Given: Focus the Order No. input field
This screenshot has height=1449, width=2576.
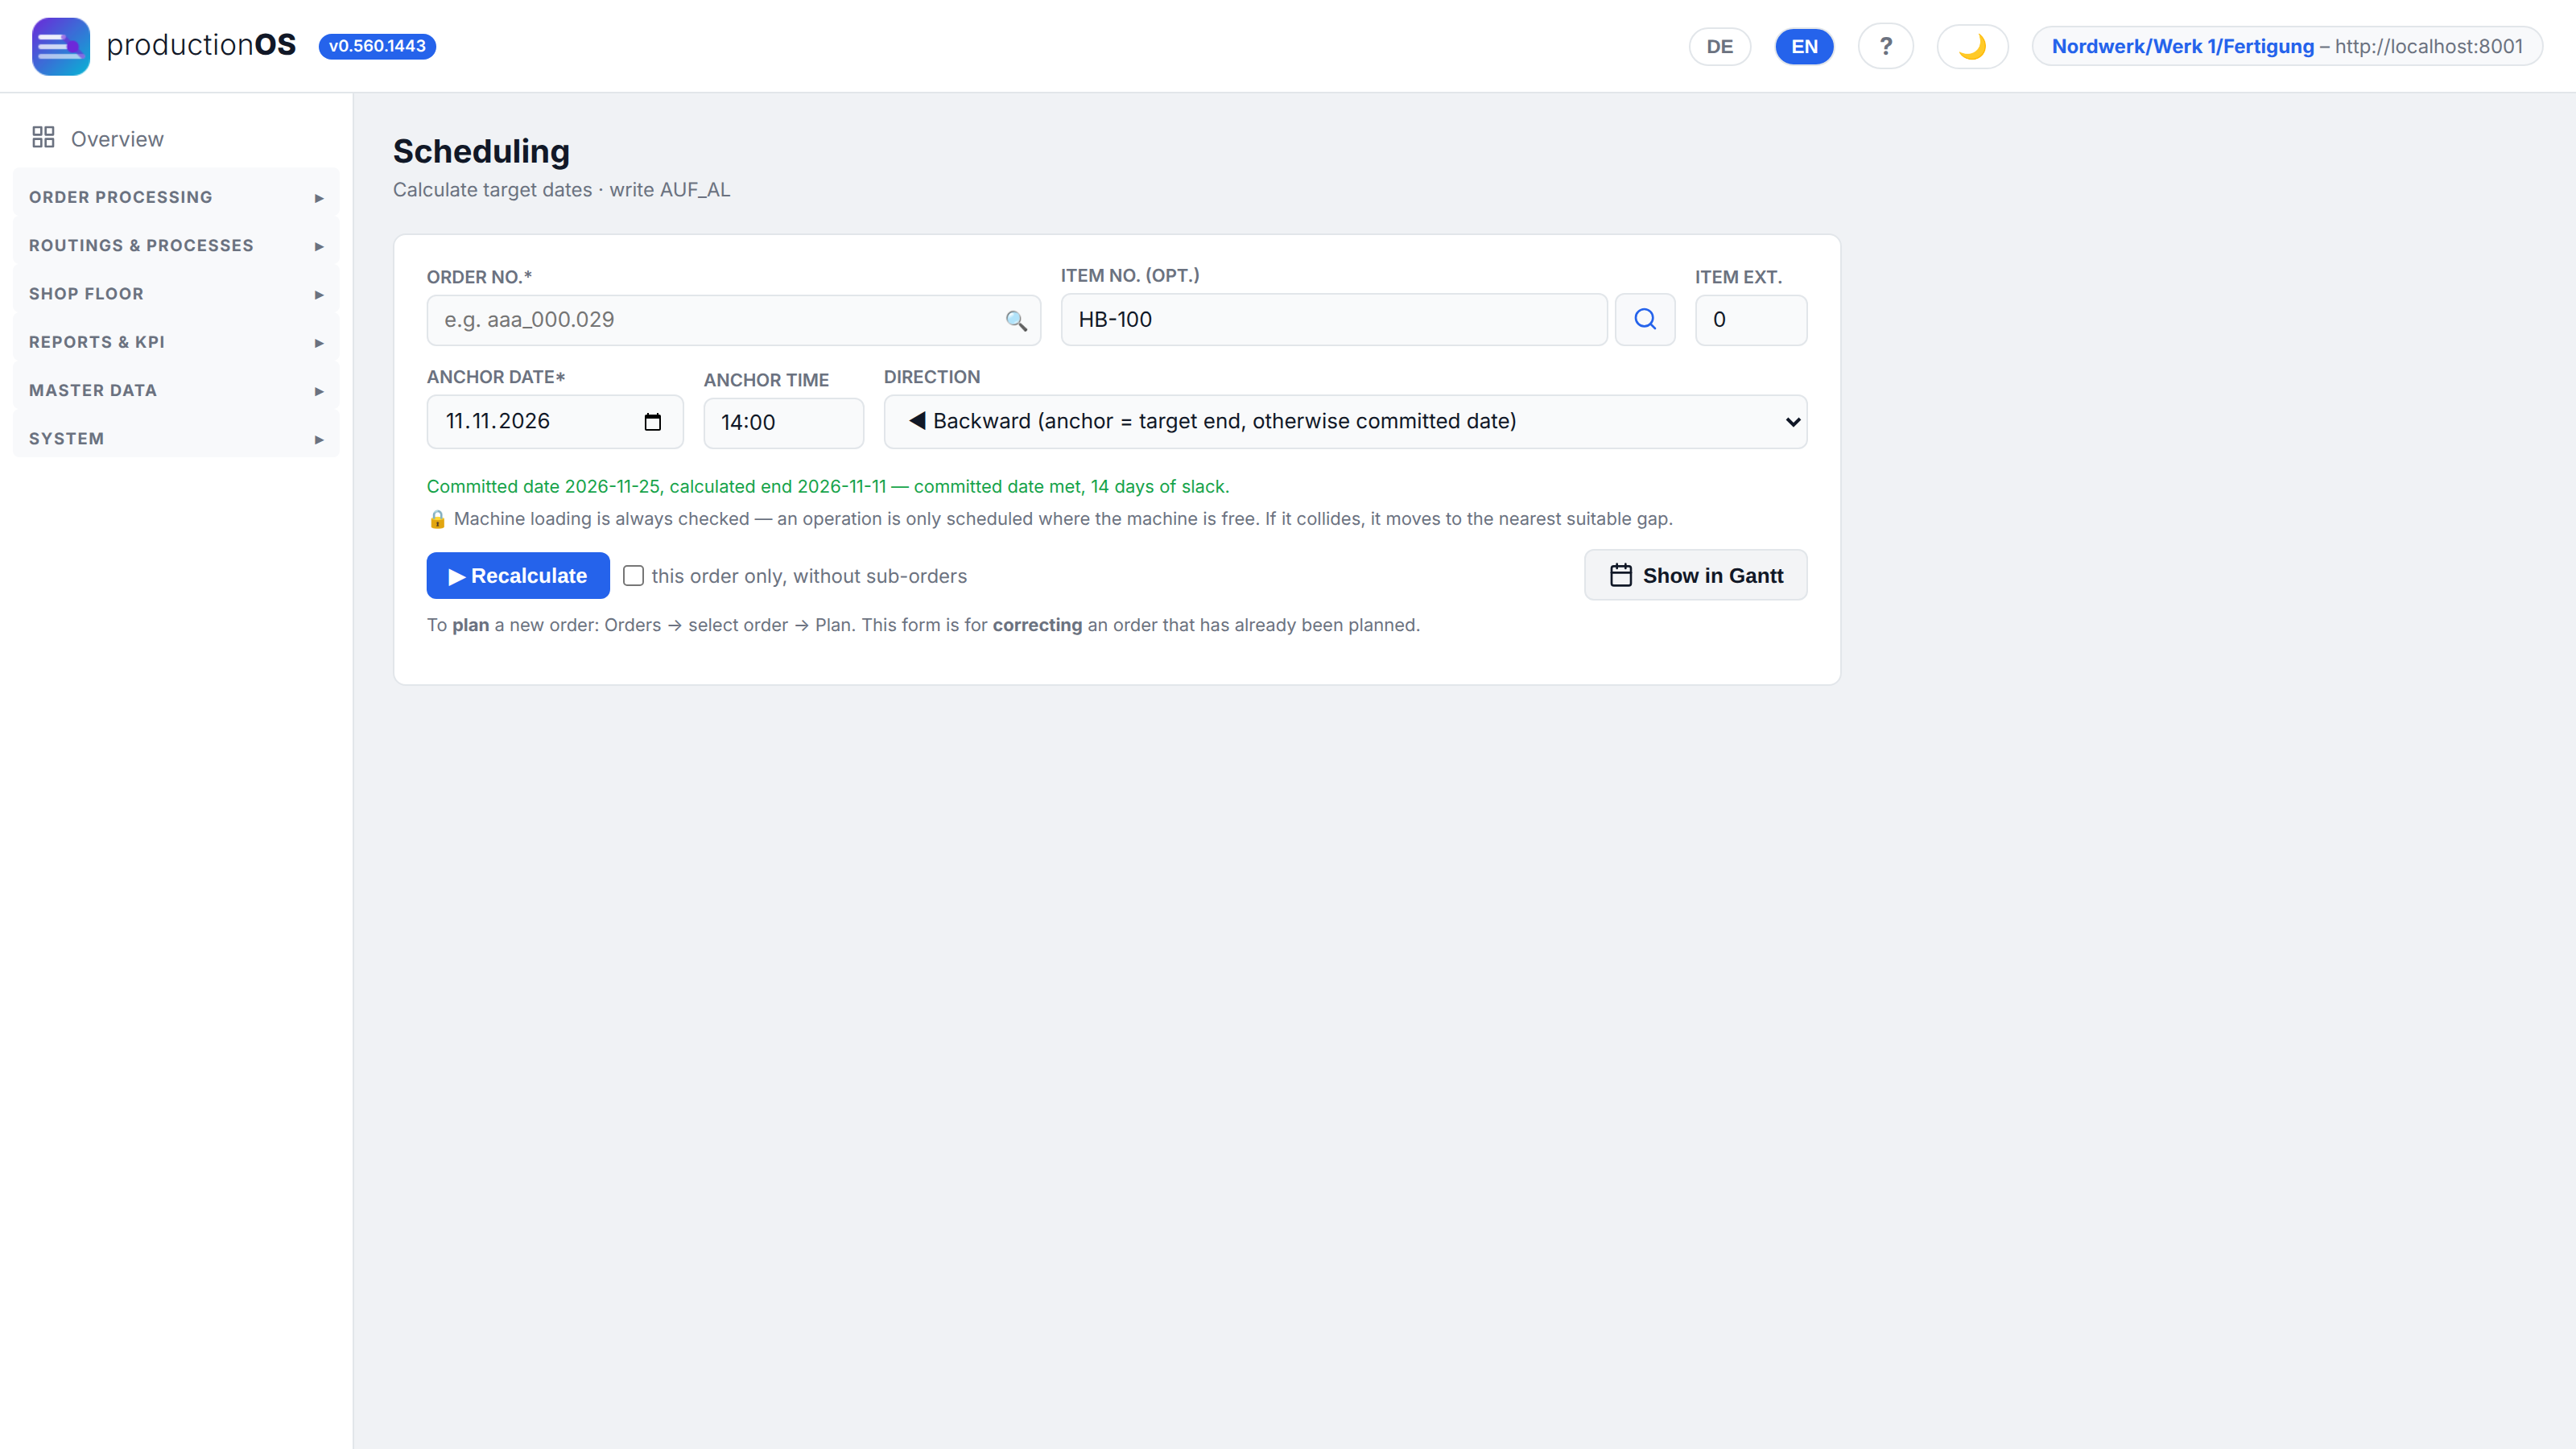Looking at the screenshot, I should [733, 320].
